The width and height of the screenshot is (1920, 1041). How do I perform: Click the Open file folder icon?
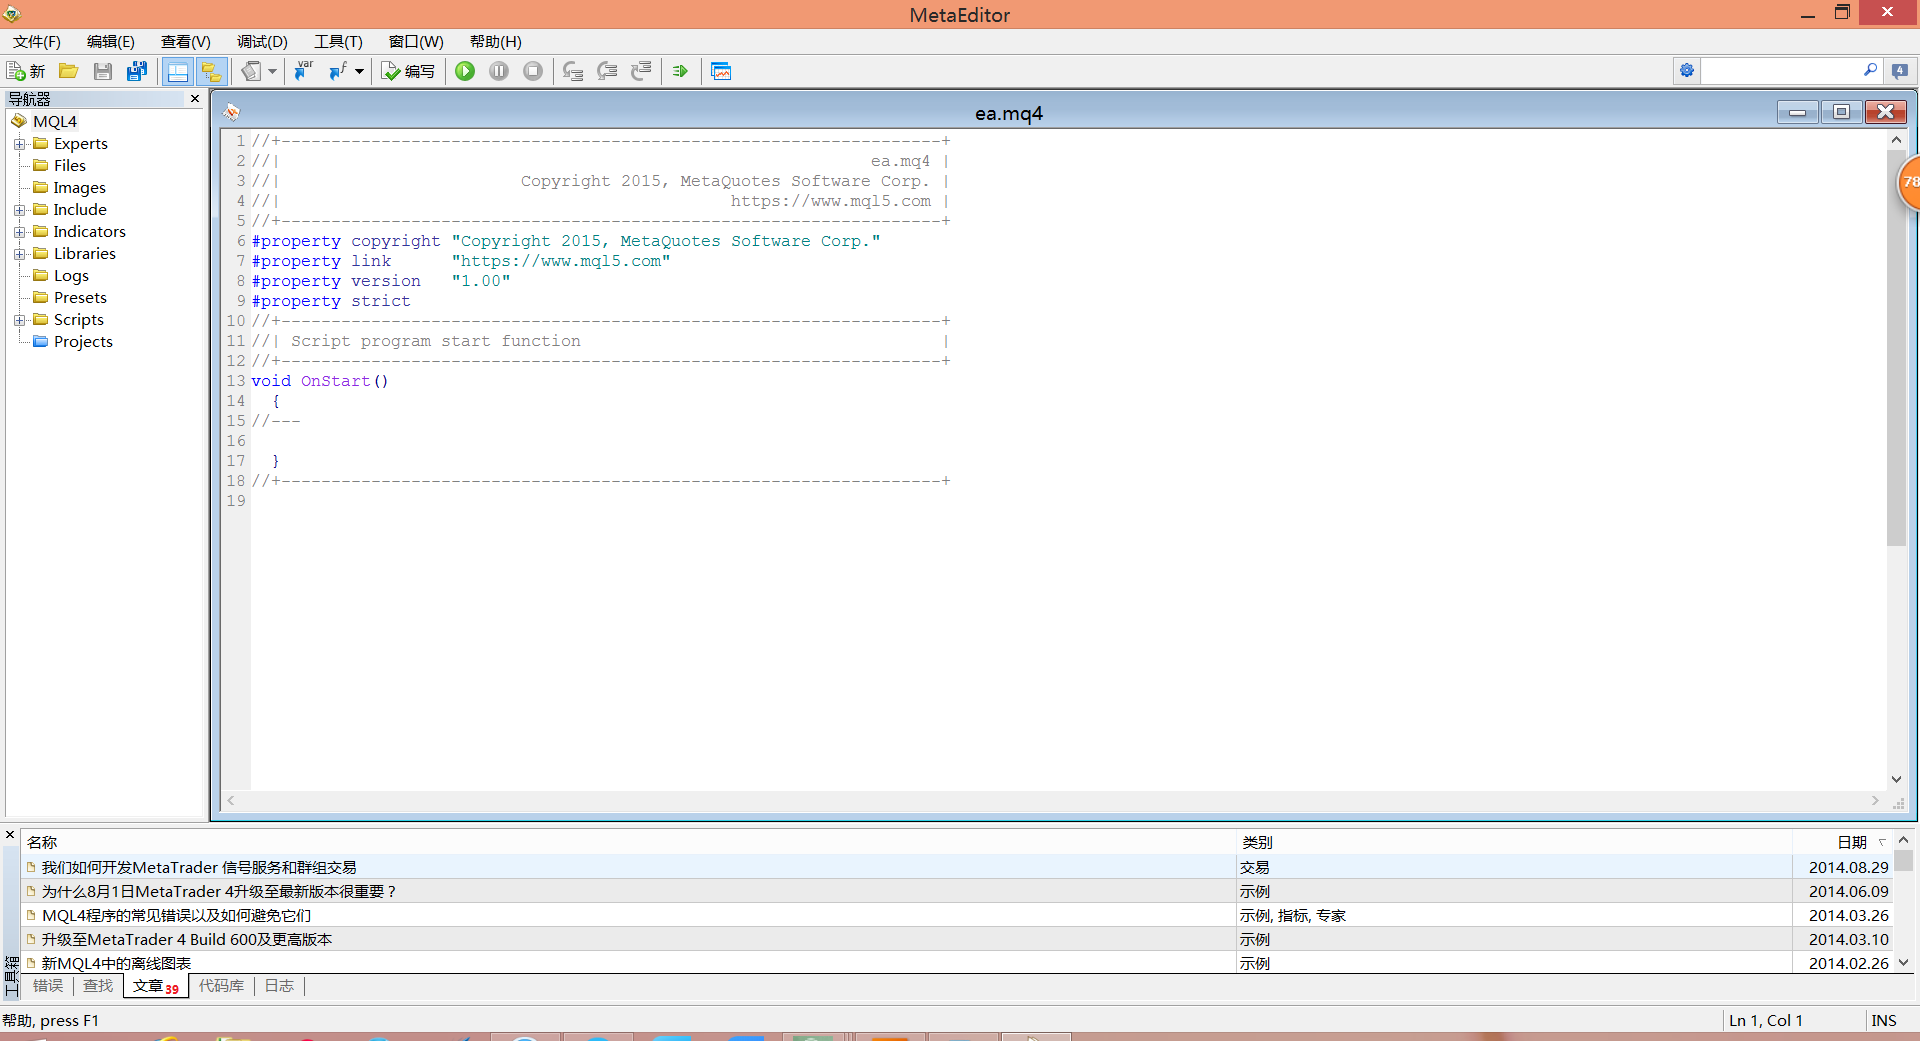(68, 71)
